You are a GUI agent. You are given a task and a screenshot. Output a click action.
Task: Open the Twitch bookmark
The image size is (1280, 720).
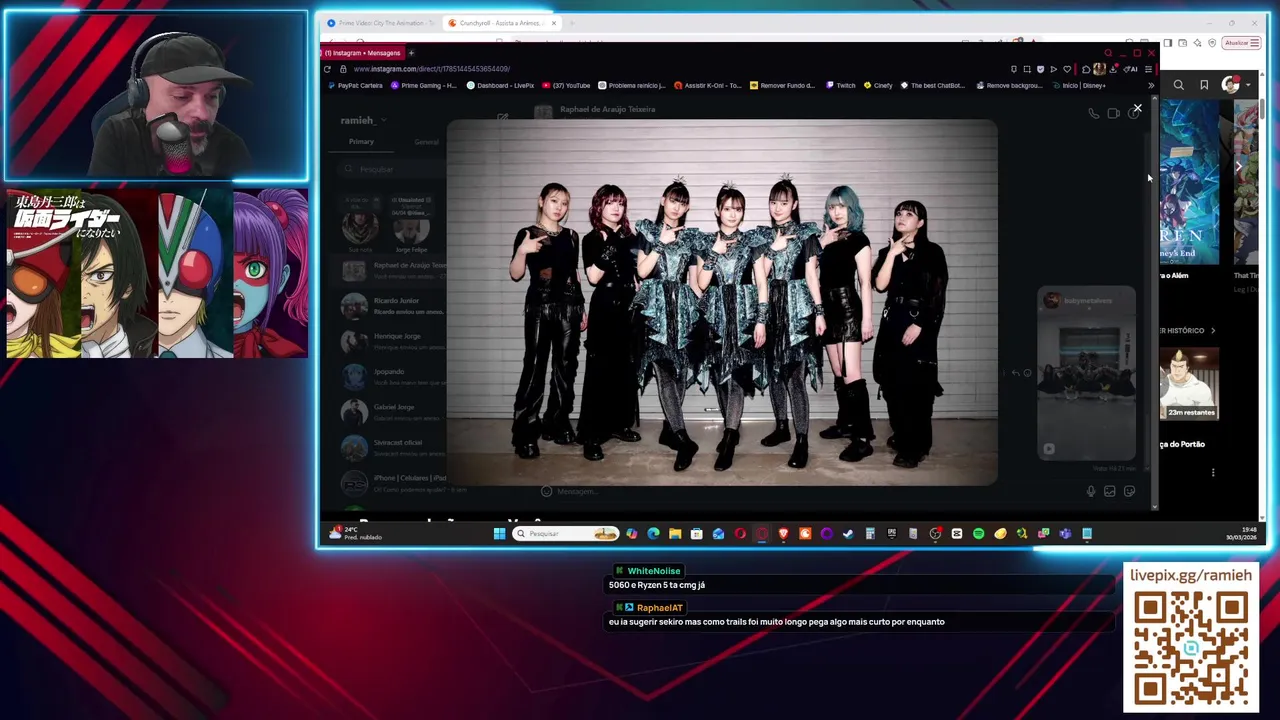(x=840, y=86)
